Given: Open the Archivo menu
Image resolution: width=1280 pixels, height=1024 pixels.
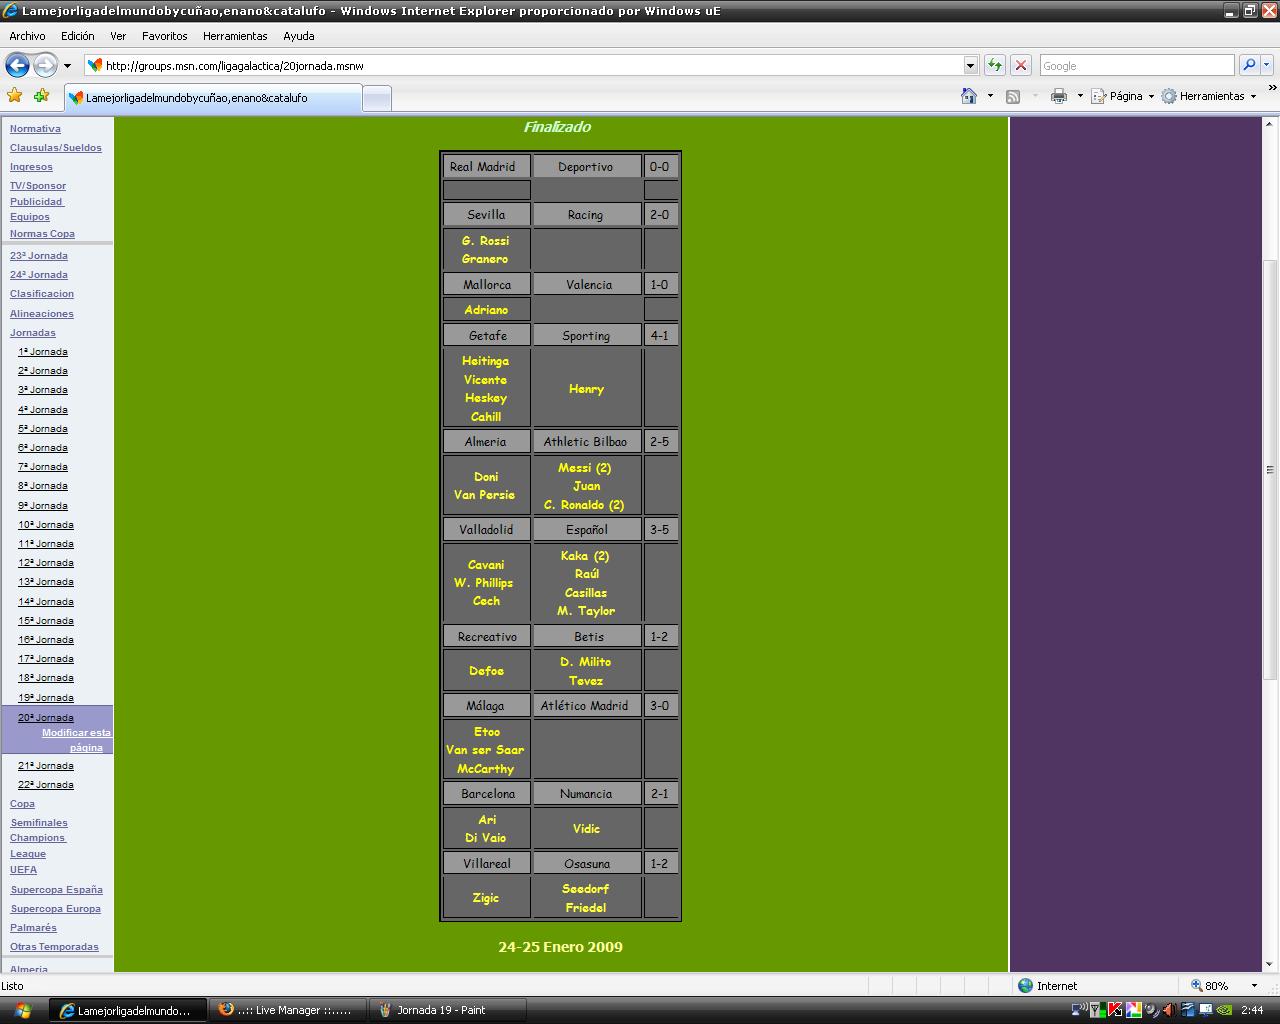Looking at the screenshot, I should tap(27, 36).
